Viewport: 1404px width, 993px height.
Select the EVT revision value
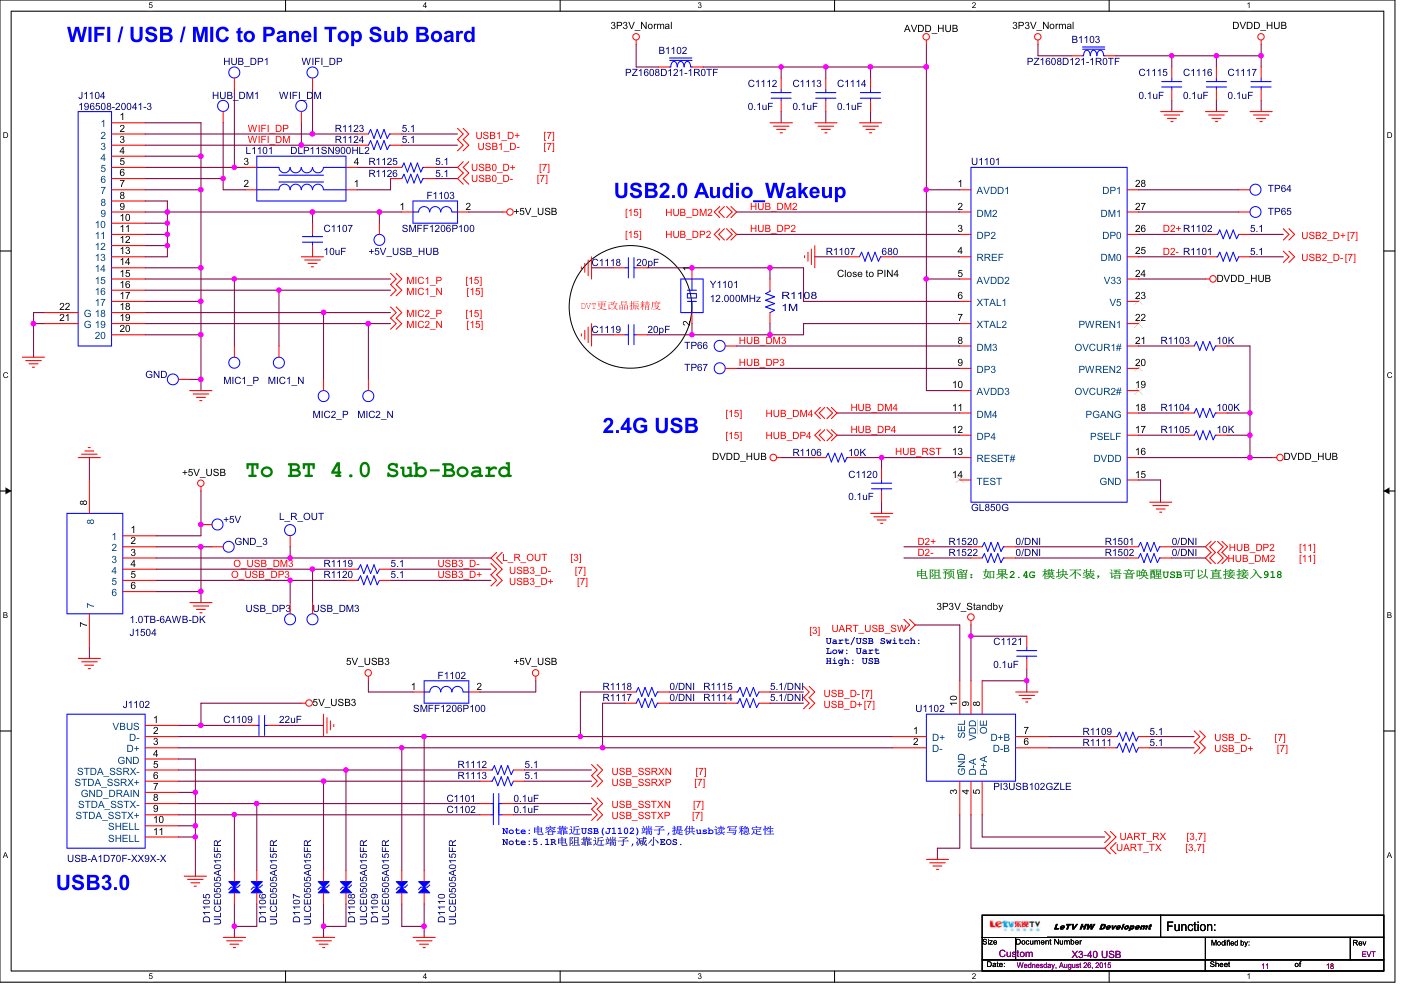click(x=1368, y=954)
